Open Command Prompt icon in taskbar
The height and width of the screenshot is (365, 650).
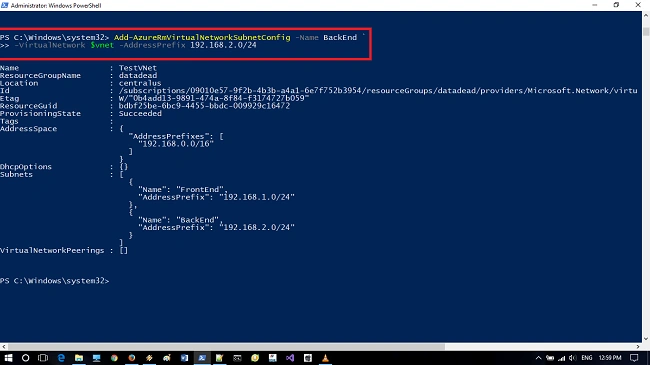pyautogui.click(x=237, y=358)
